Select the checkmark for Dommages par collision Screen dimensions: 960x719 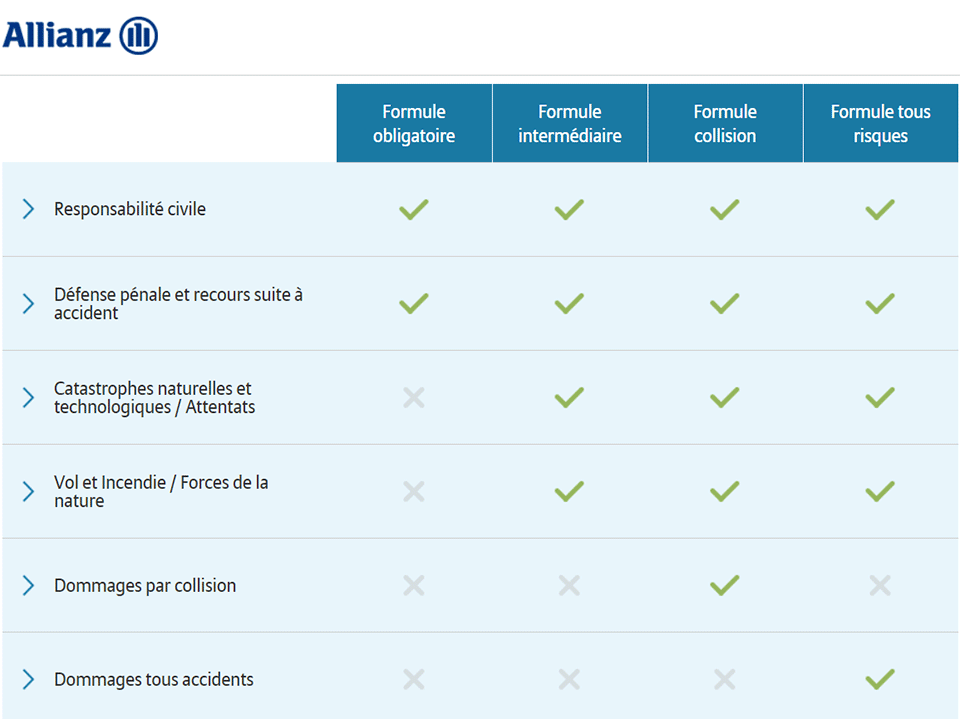pos(724,585)
